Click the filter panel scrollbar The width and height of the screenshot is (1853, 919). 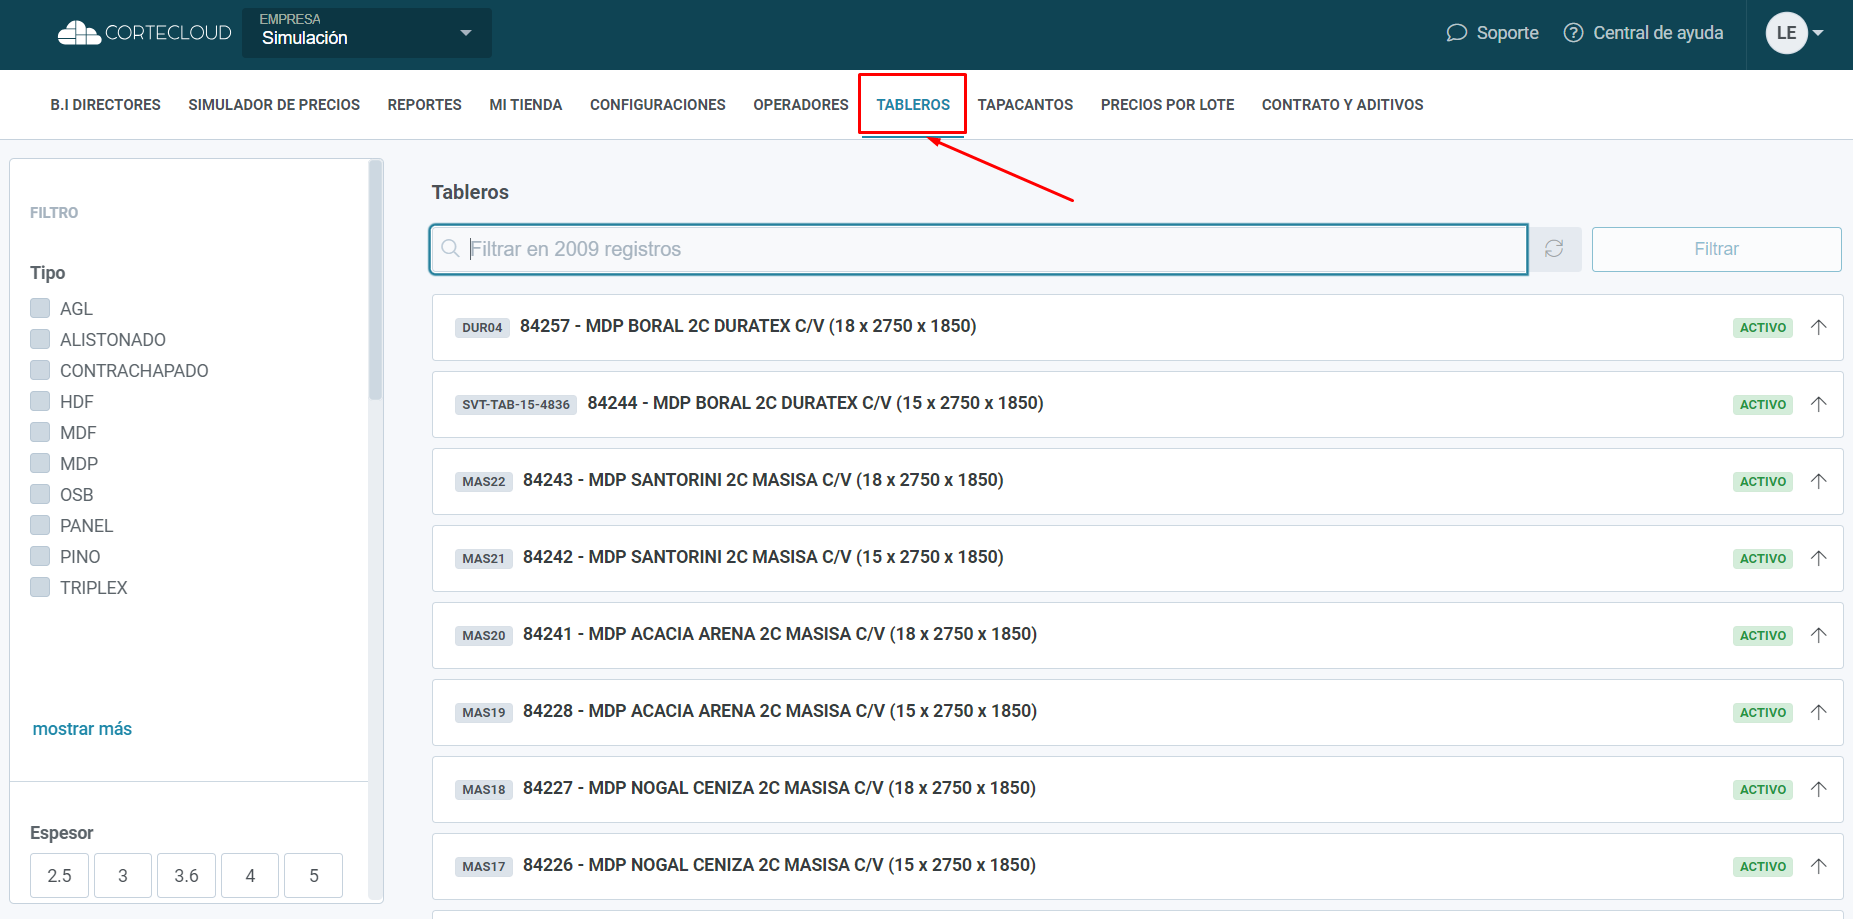(x=376, y=280)
